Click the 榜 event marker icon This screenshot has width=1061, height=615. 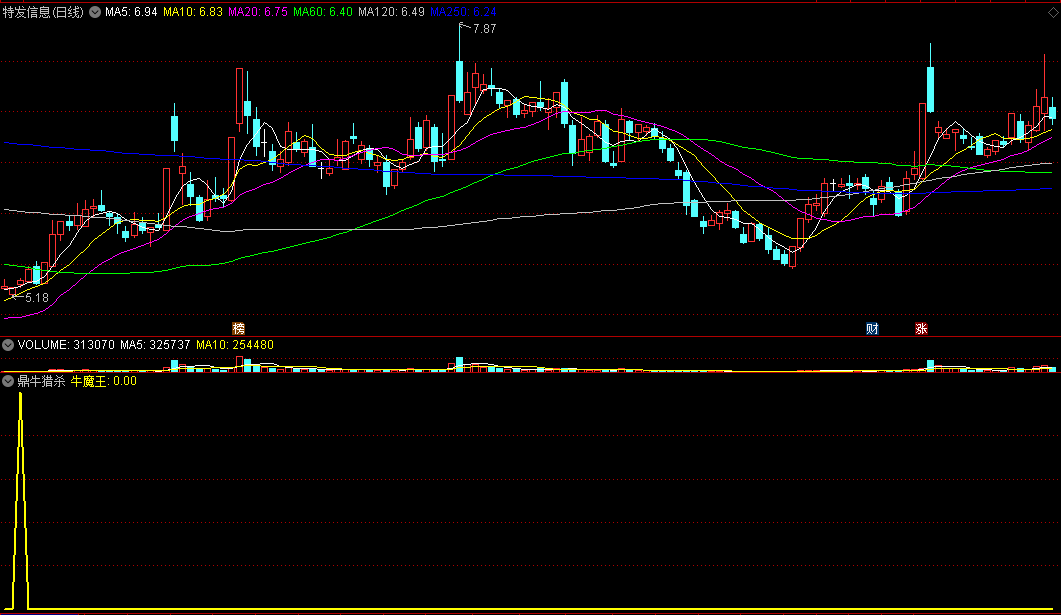(x=239, y=329)
